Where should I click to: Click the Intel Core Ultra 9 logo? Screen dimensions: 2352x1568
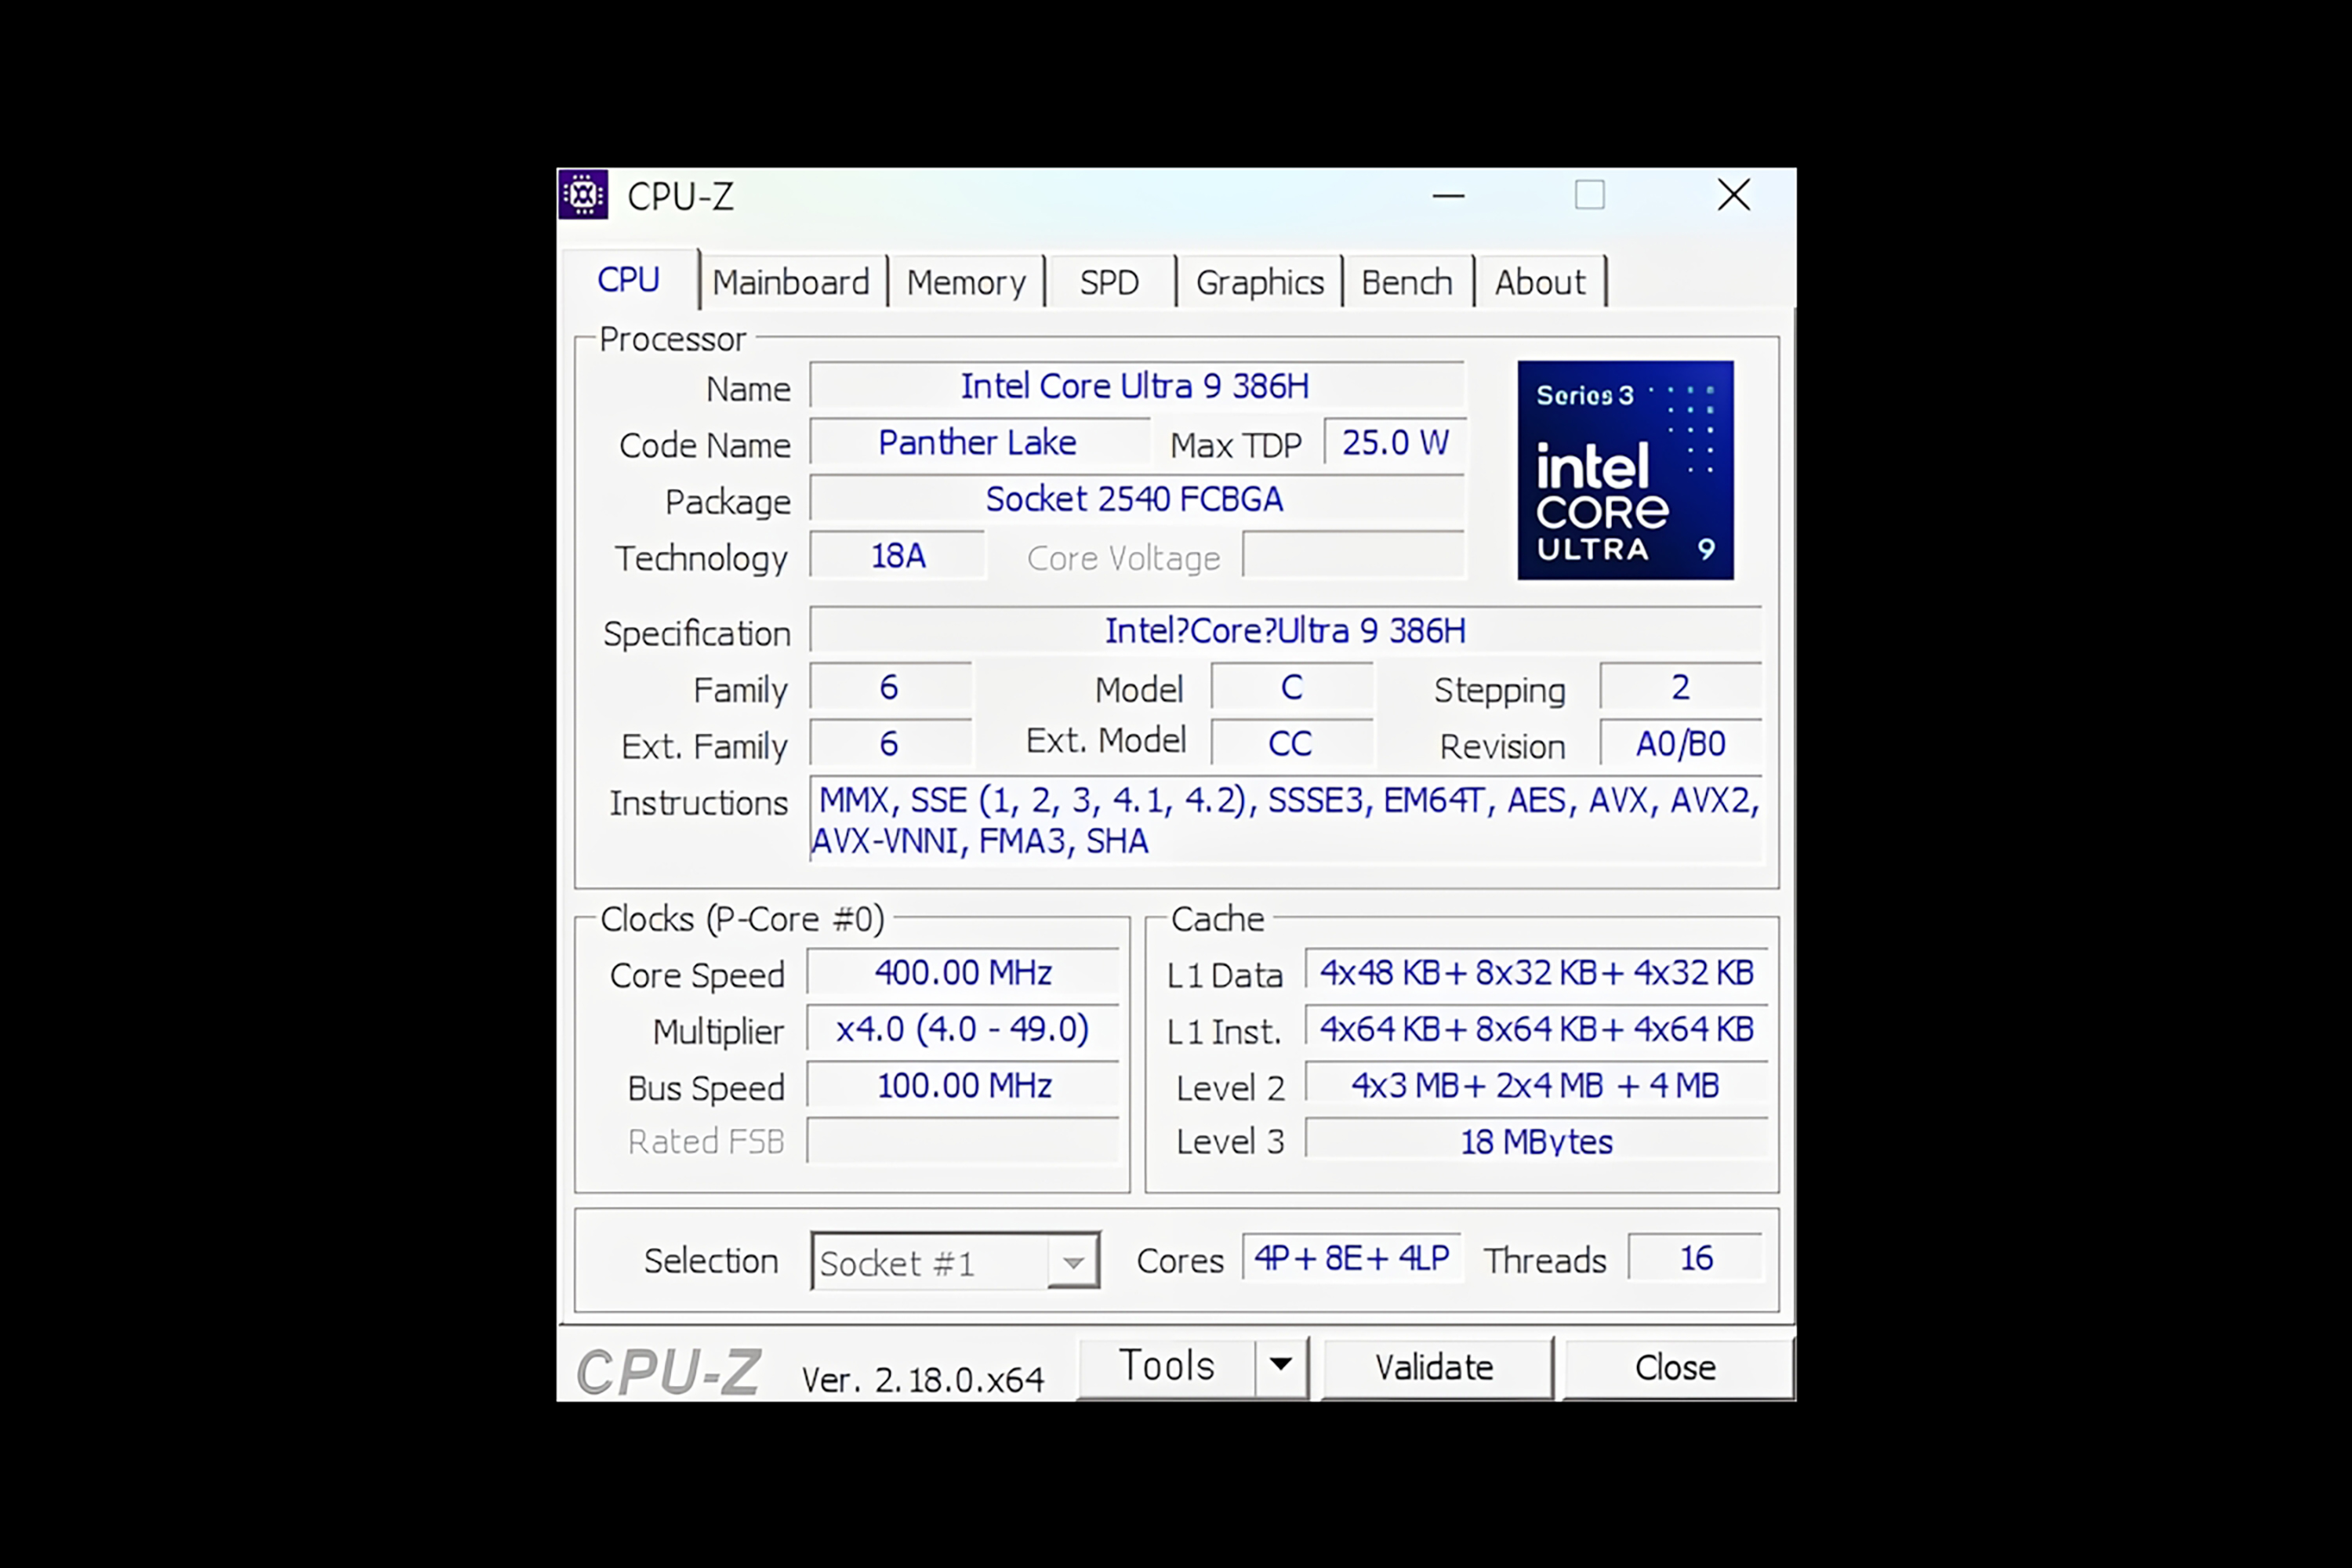[x=1625, y=470]
